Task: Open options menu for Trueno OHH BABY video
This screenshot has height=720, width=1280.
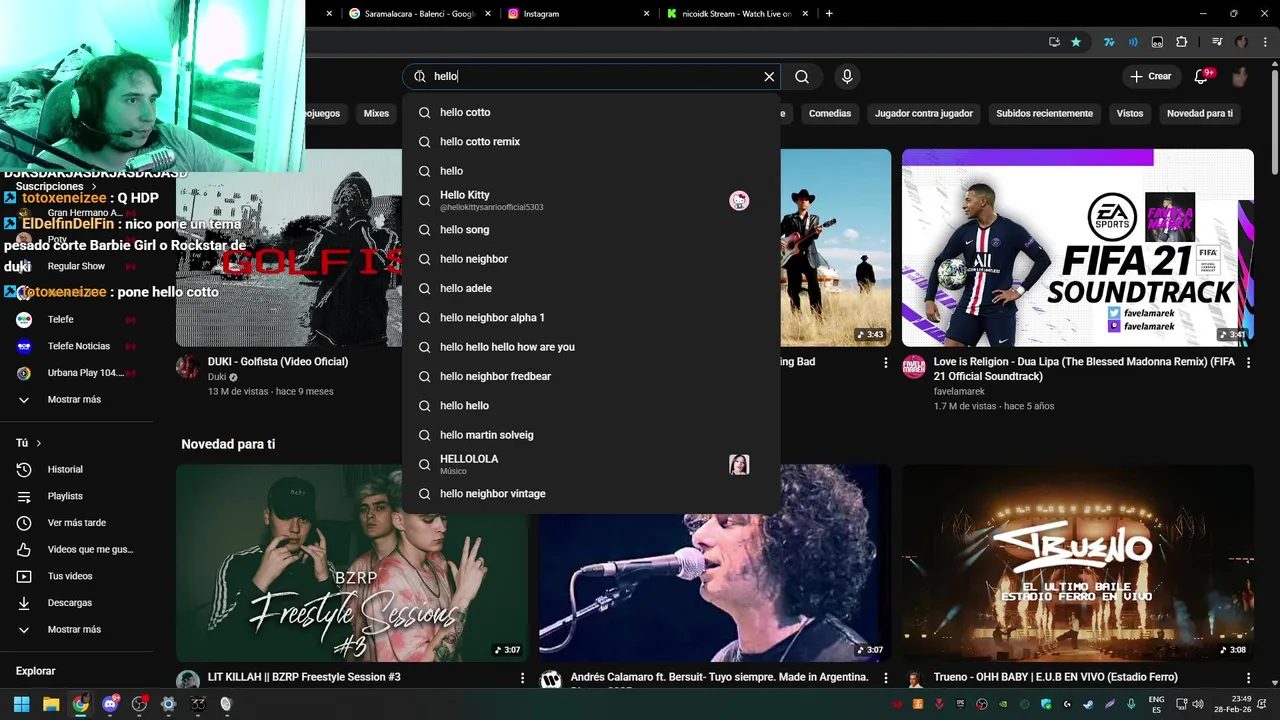Action: pos(1248,678)
